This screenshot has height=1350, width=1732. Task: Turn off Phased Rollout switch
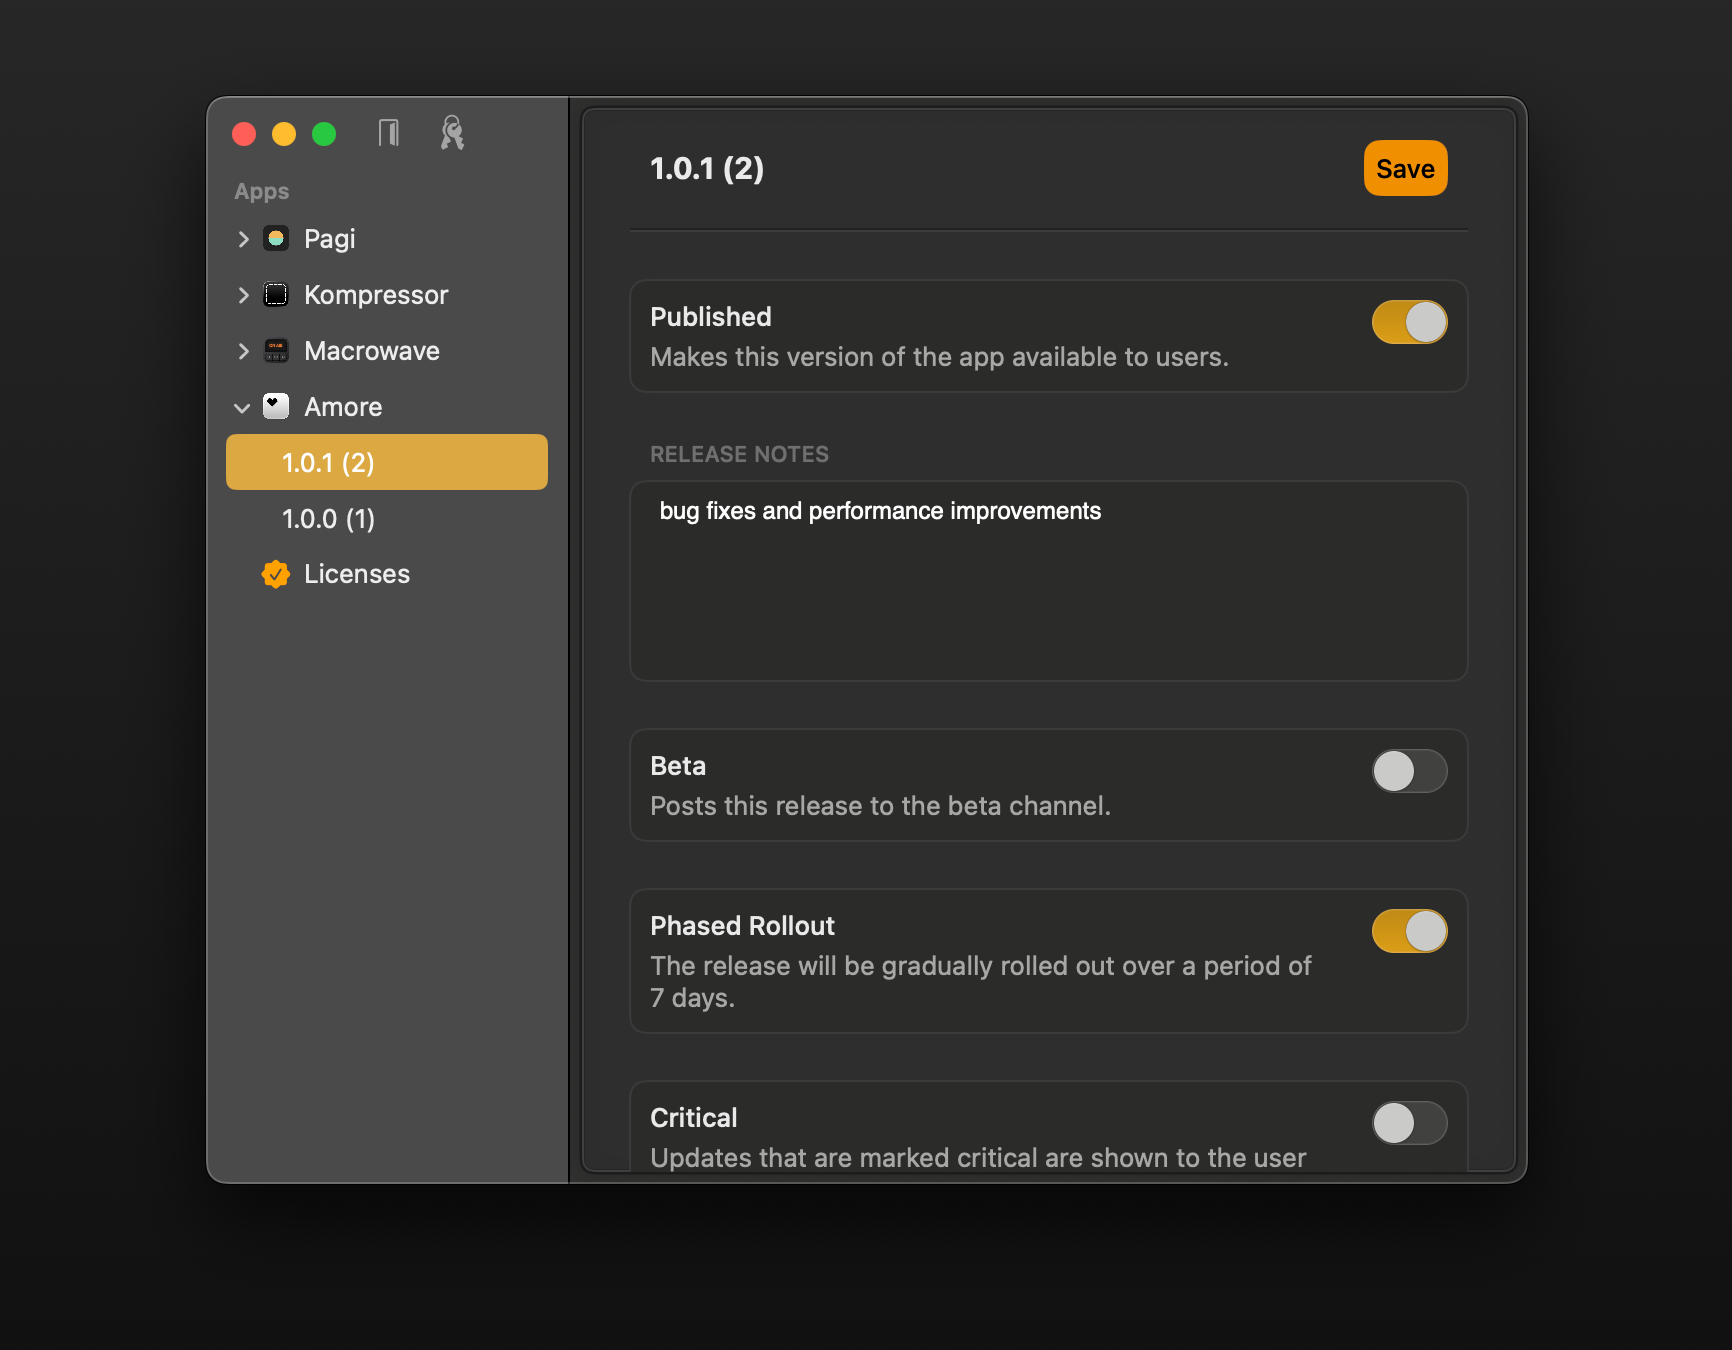[x=1409, y=931]
